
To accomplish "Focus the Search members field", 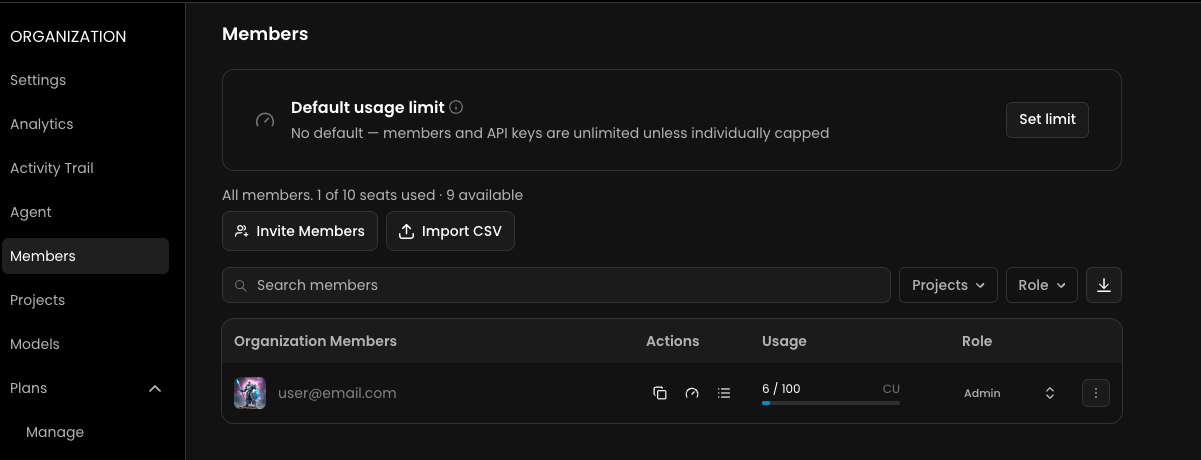I will (x=556, y=285).
